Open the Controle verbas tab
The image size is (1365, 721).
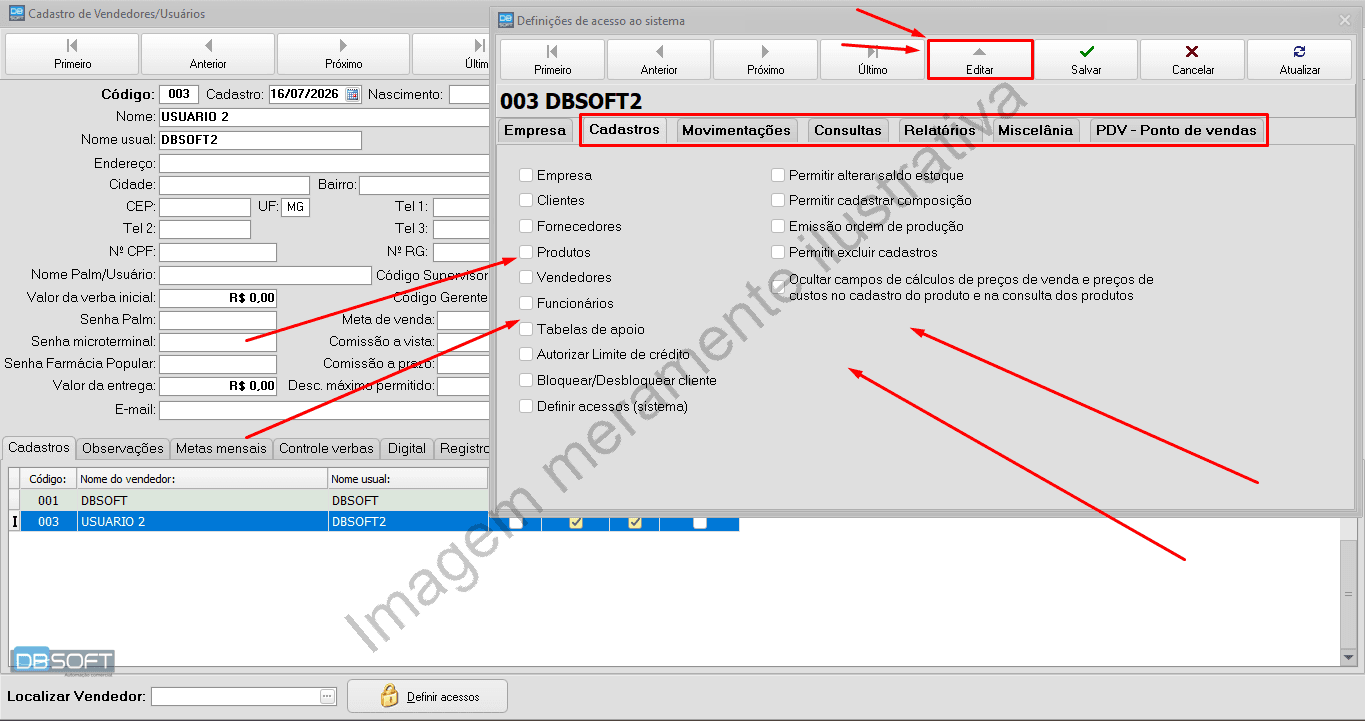[x=326, y=449]
